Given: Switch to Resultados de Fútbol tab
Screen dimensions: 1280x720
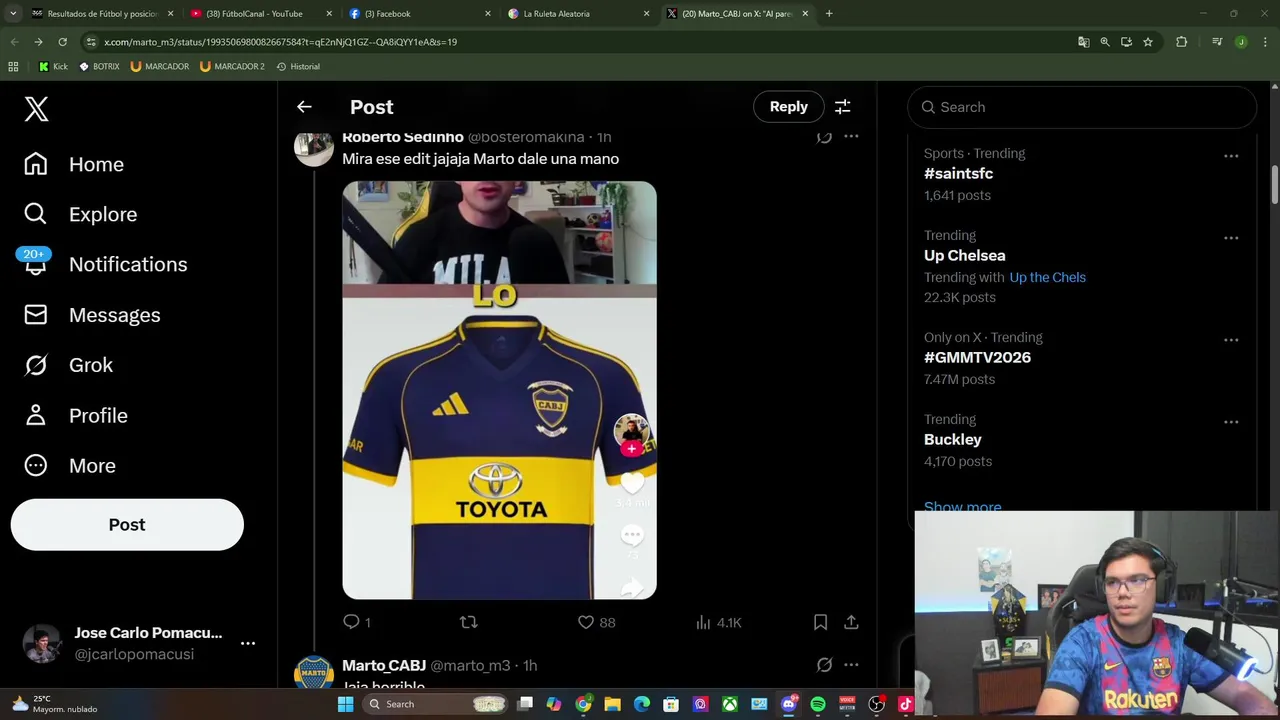Looking at the screenshot, I should coord(100,14).
